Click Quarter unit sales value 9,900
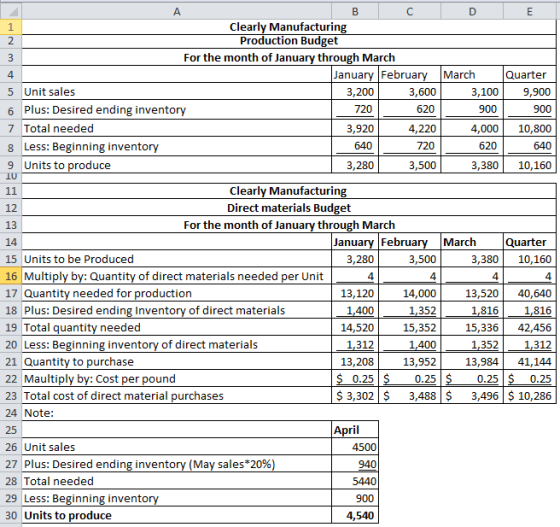This screenshot has width=560, height=527. click(537, 92)
